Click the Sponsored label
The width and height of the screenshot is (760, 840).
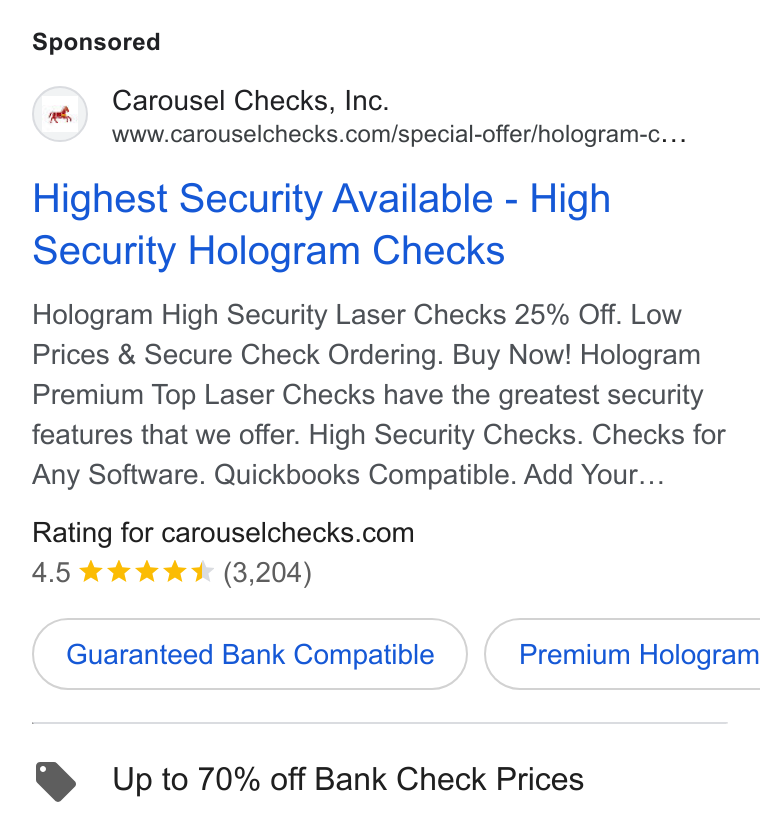[x=96, y=42]
